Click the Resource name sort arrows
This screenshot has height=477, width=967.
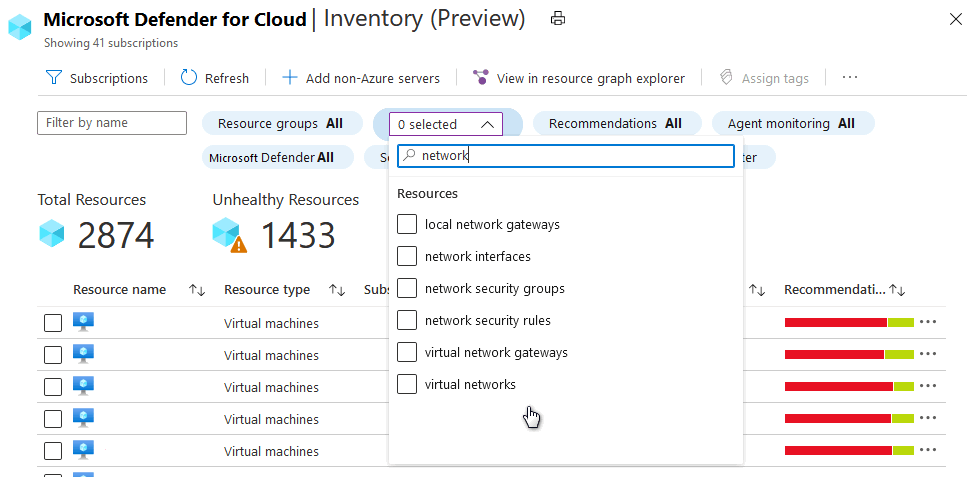(197, 290)
